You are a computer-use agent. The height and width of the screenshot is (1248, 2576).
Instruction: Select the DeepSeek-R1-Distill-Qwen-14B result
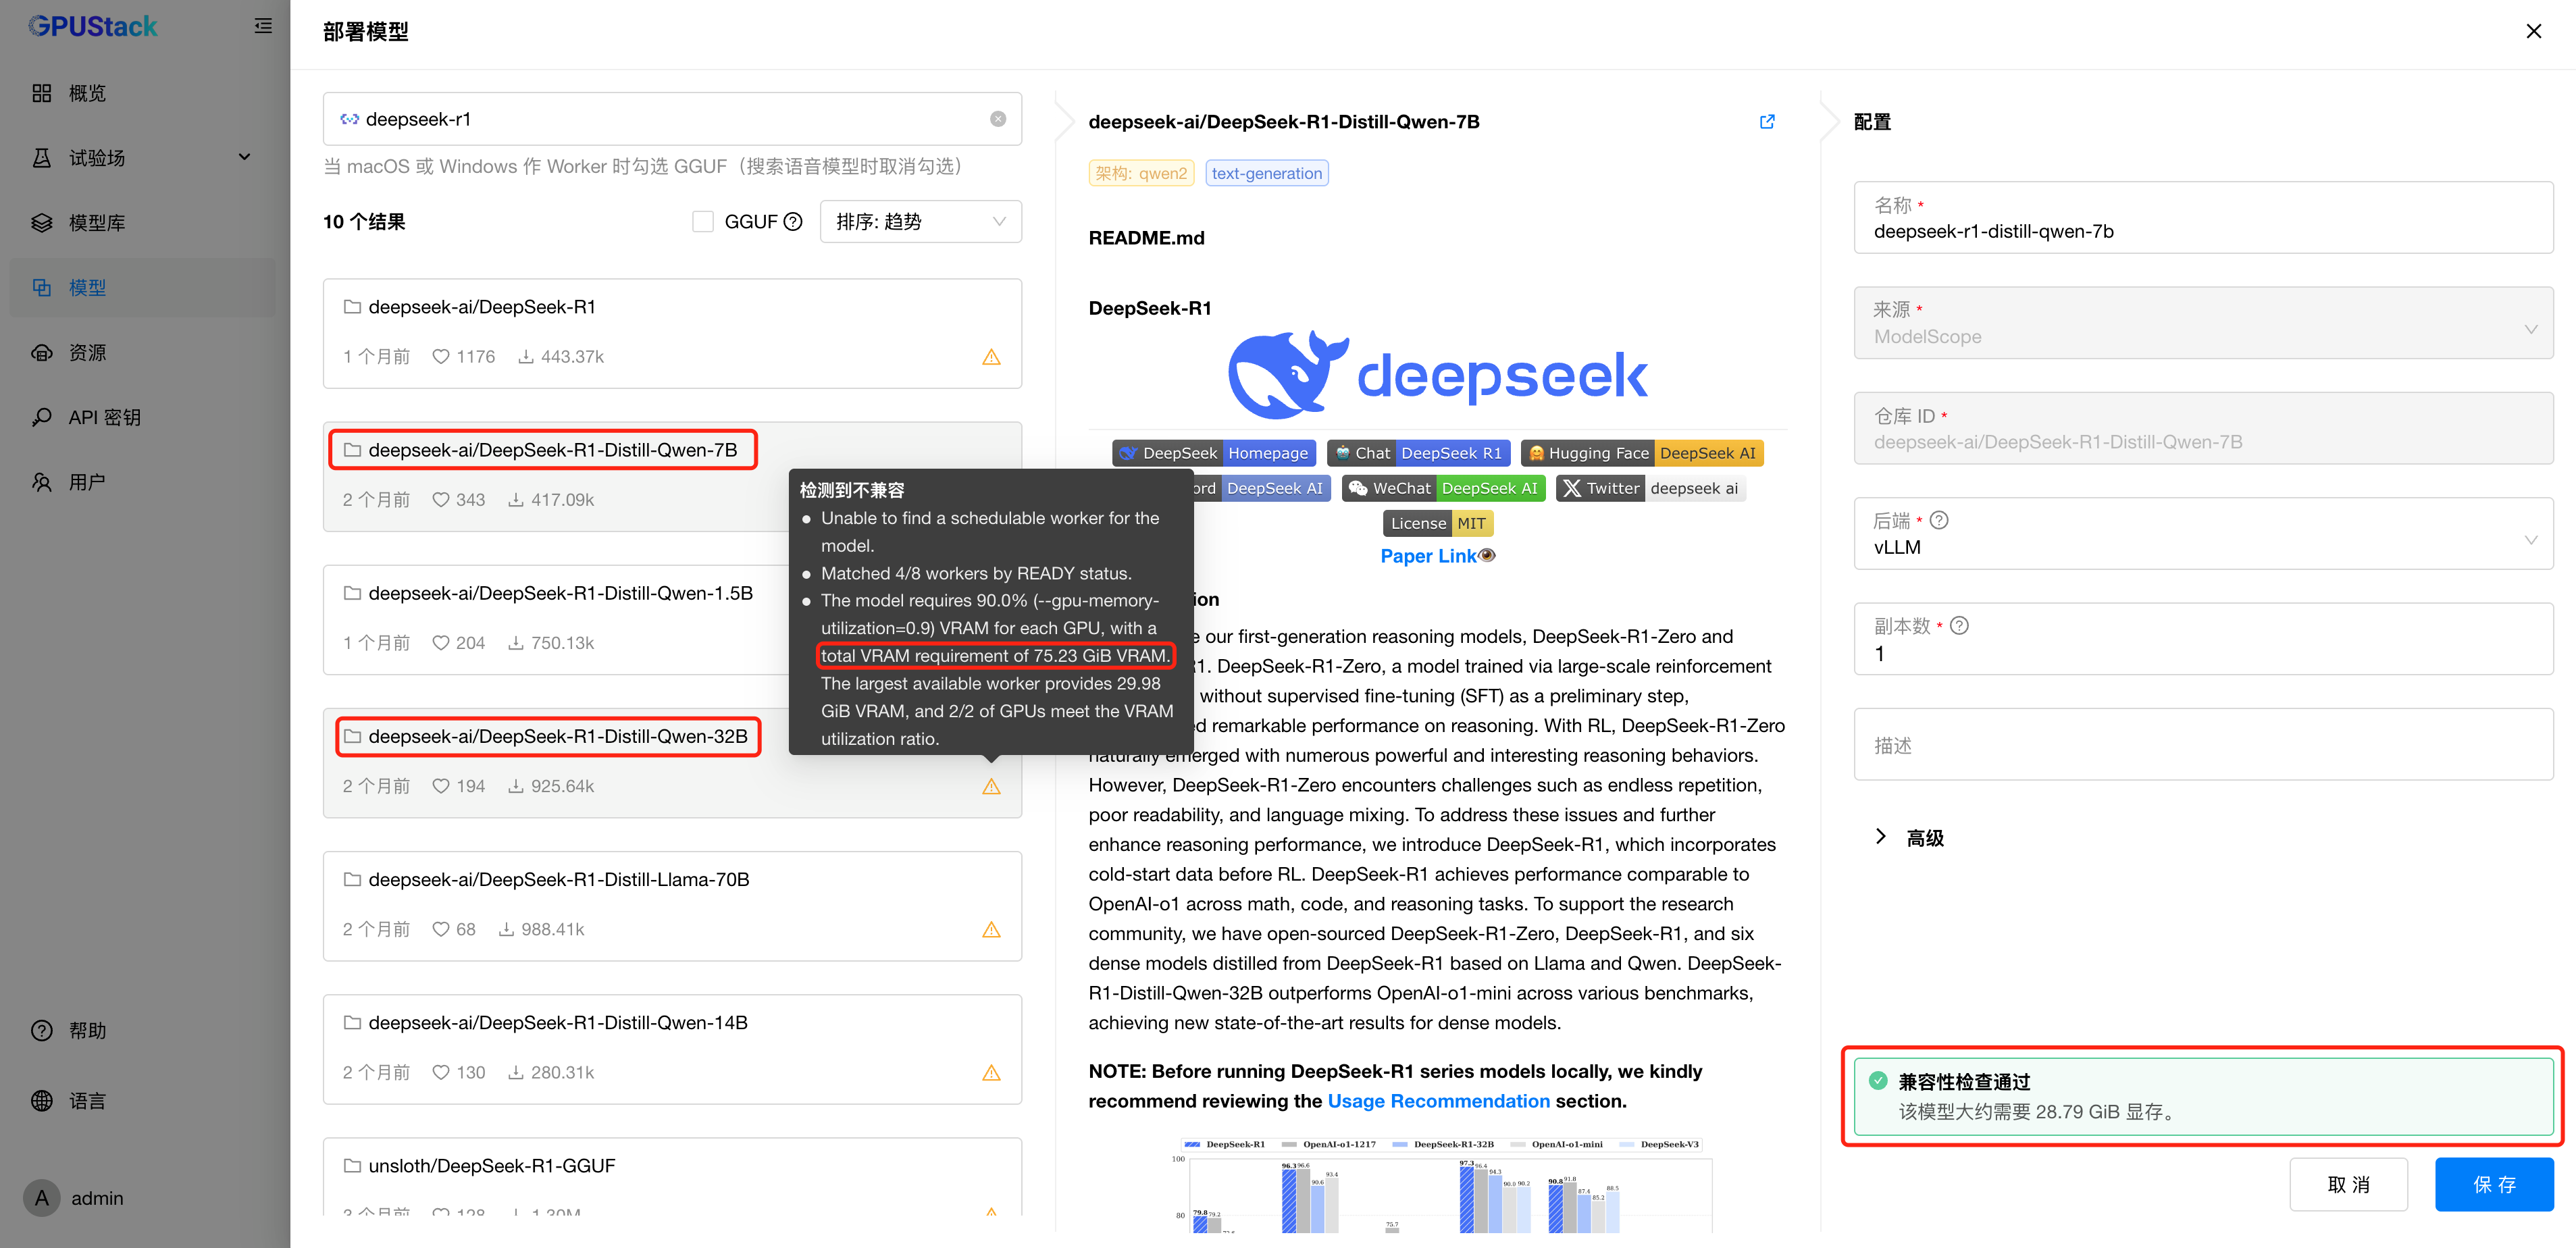[558, 1023]
